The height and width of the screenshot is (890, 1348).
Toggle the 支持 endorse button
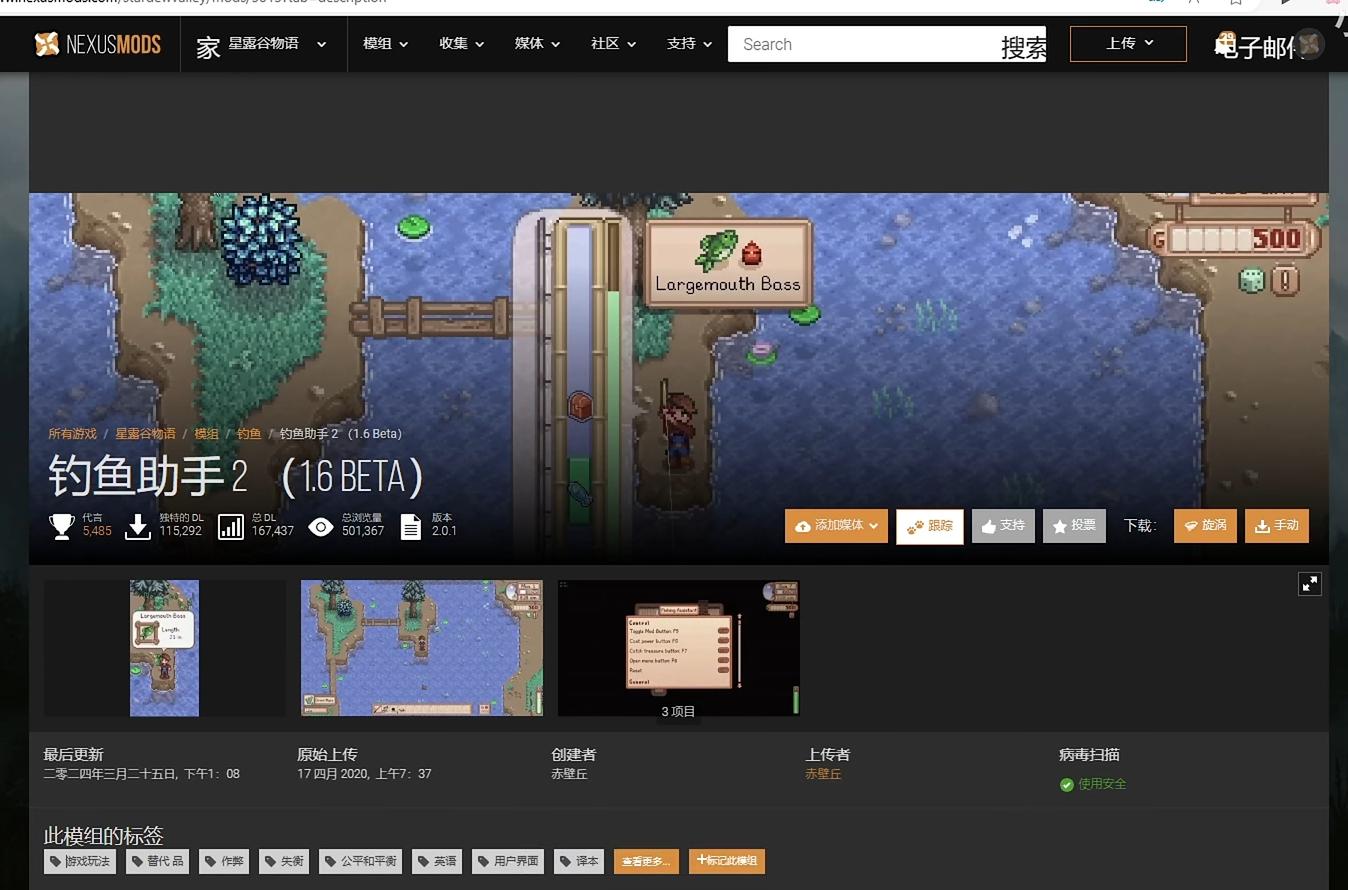[1002, 526]
